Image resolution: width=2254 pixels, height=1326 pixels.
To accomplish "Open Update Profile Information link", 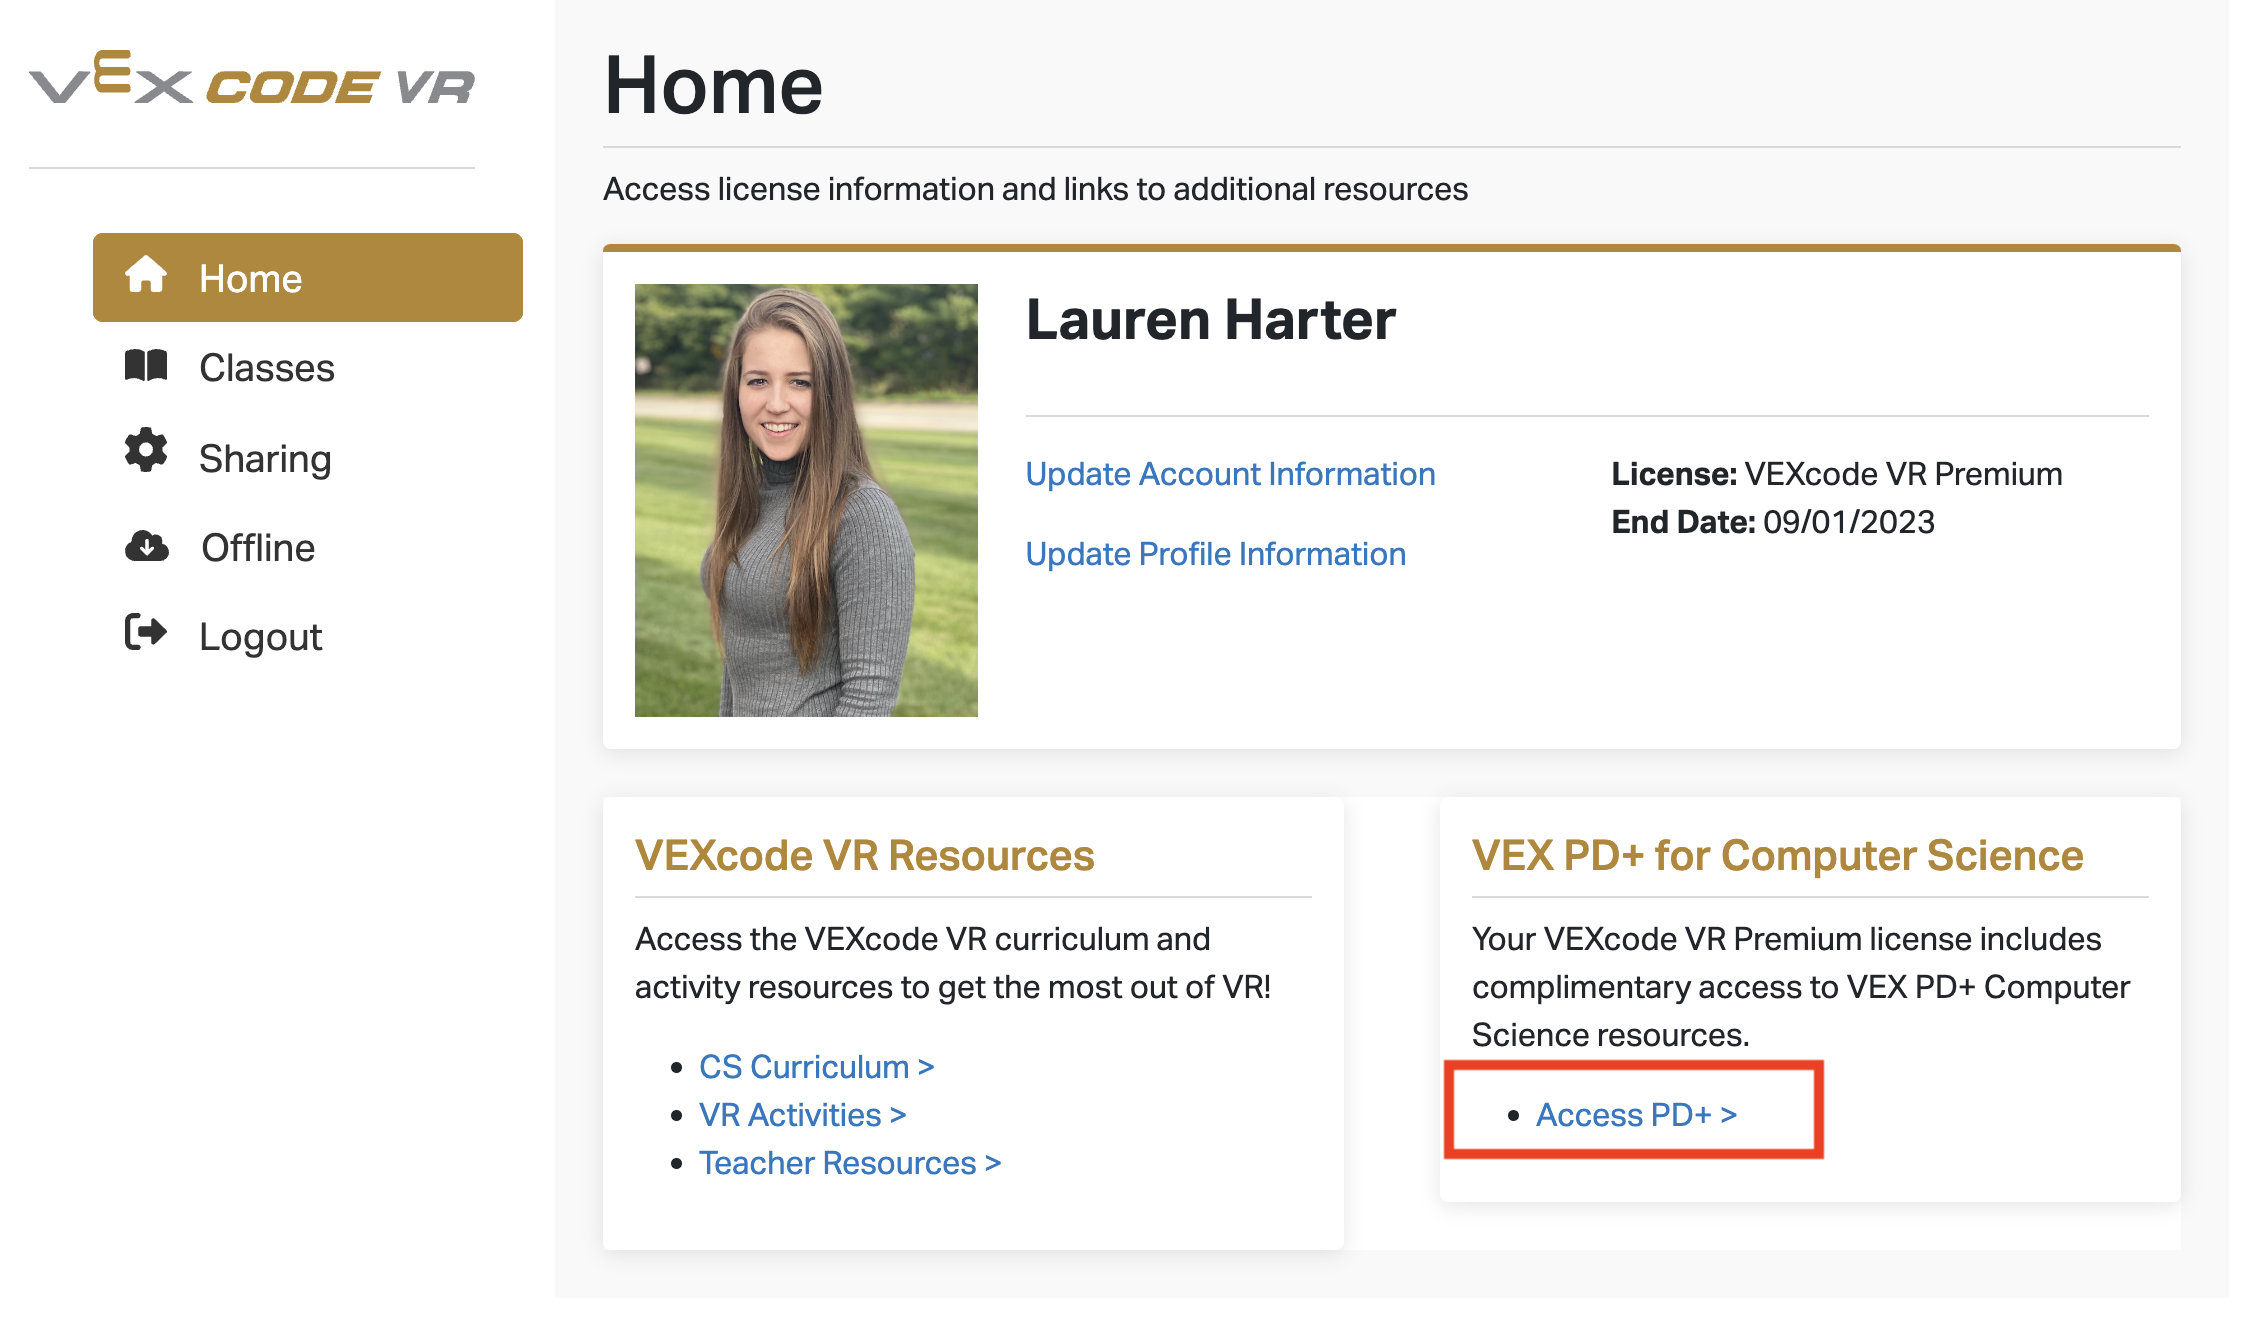I will (1216, 554).
